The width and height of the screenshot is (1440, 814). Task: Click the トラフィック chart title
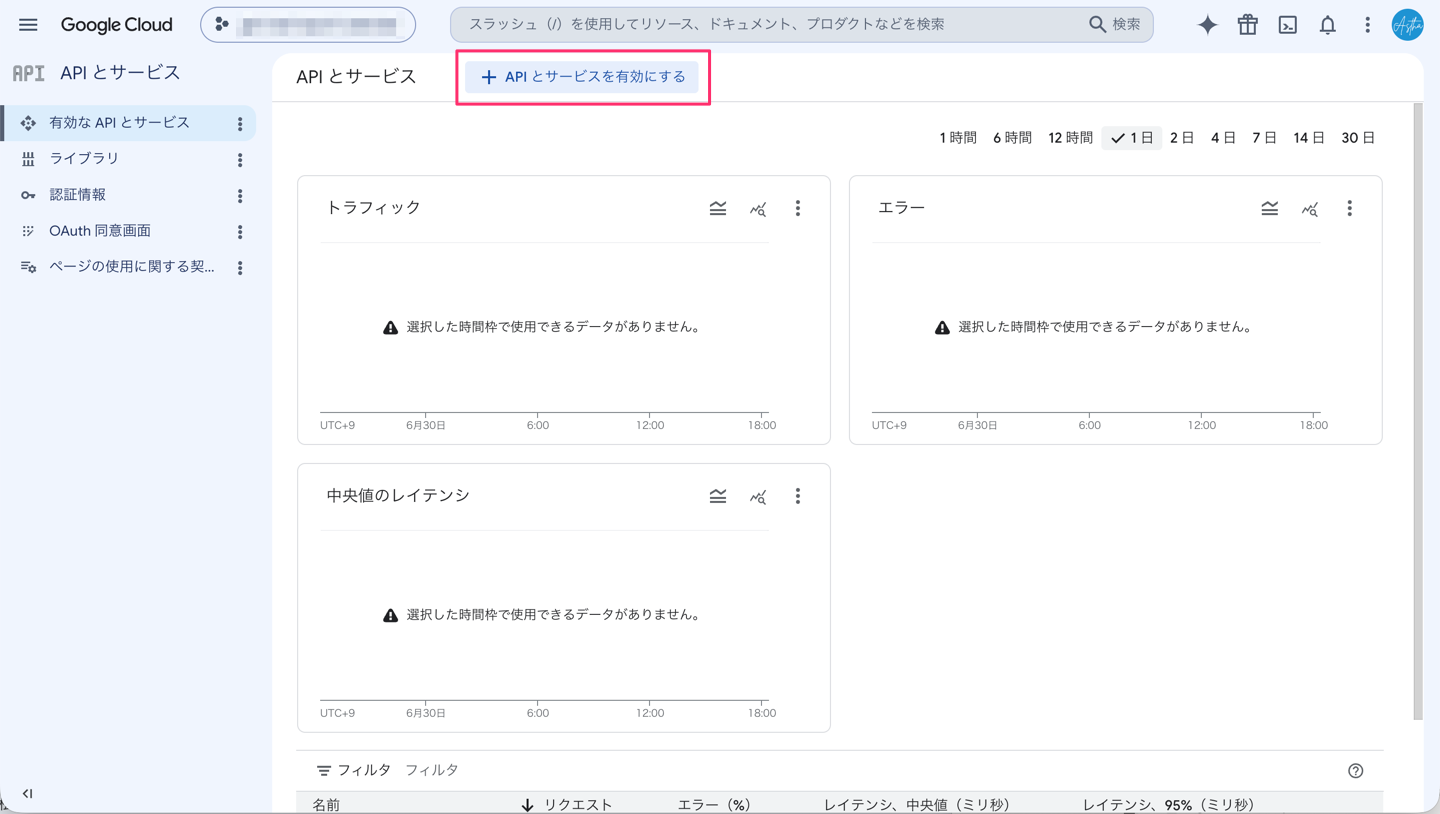pyautogui.click(x=373, y=208)
